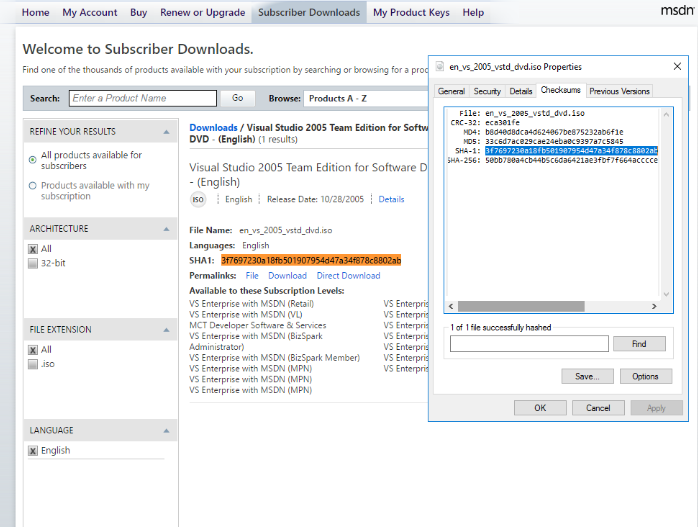
Task: Click the scroll down arrow in checksums box
Action: pos(666,294)
